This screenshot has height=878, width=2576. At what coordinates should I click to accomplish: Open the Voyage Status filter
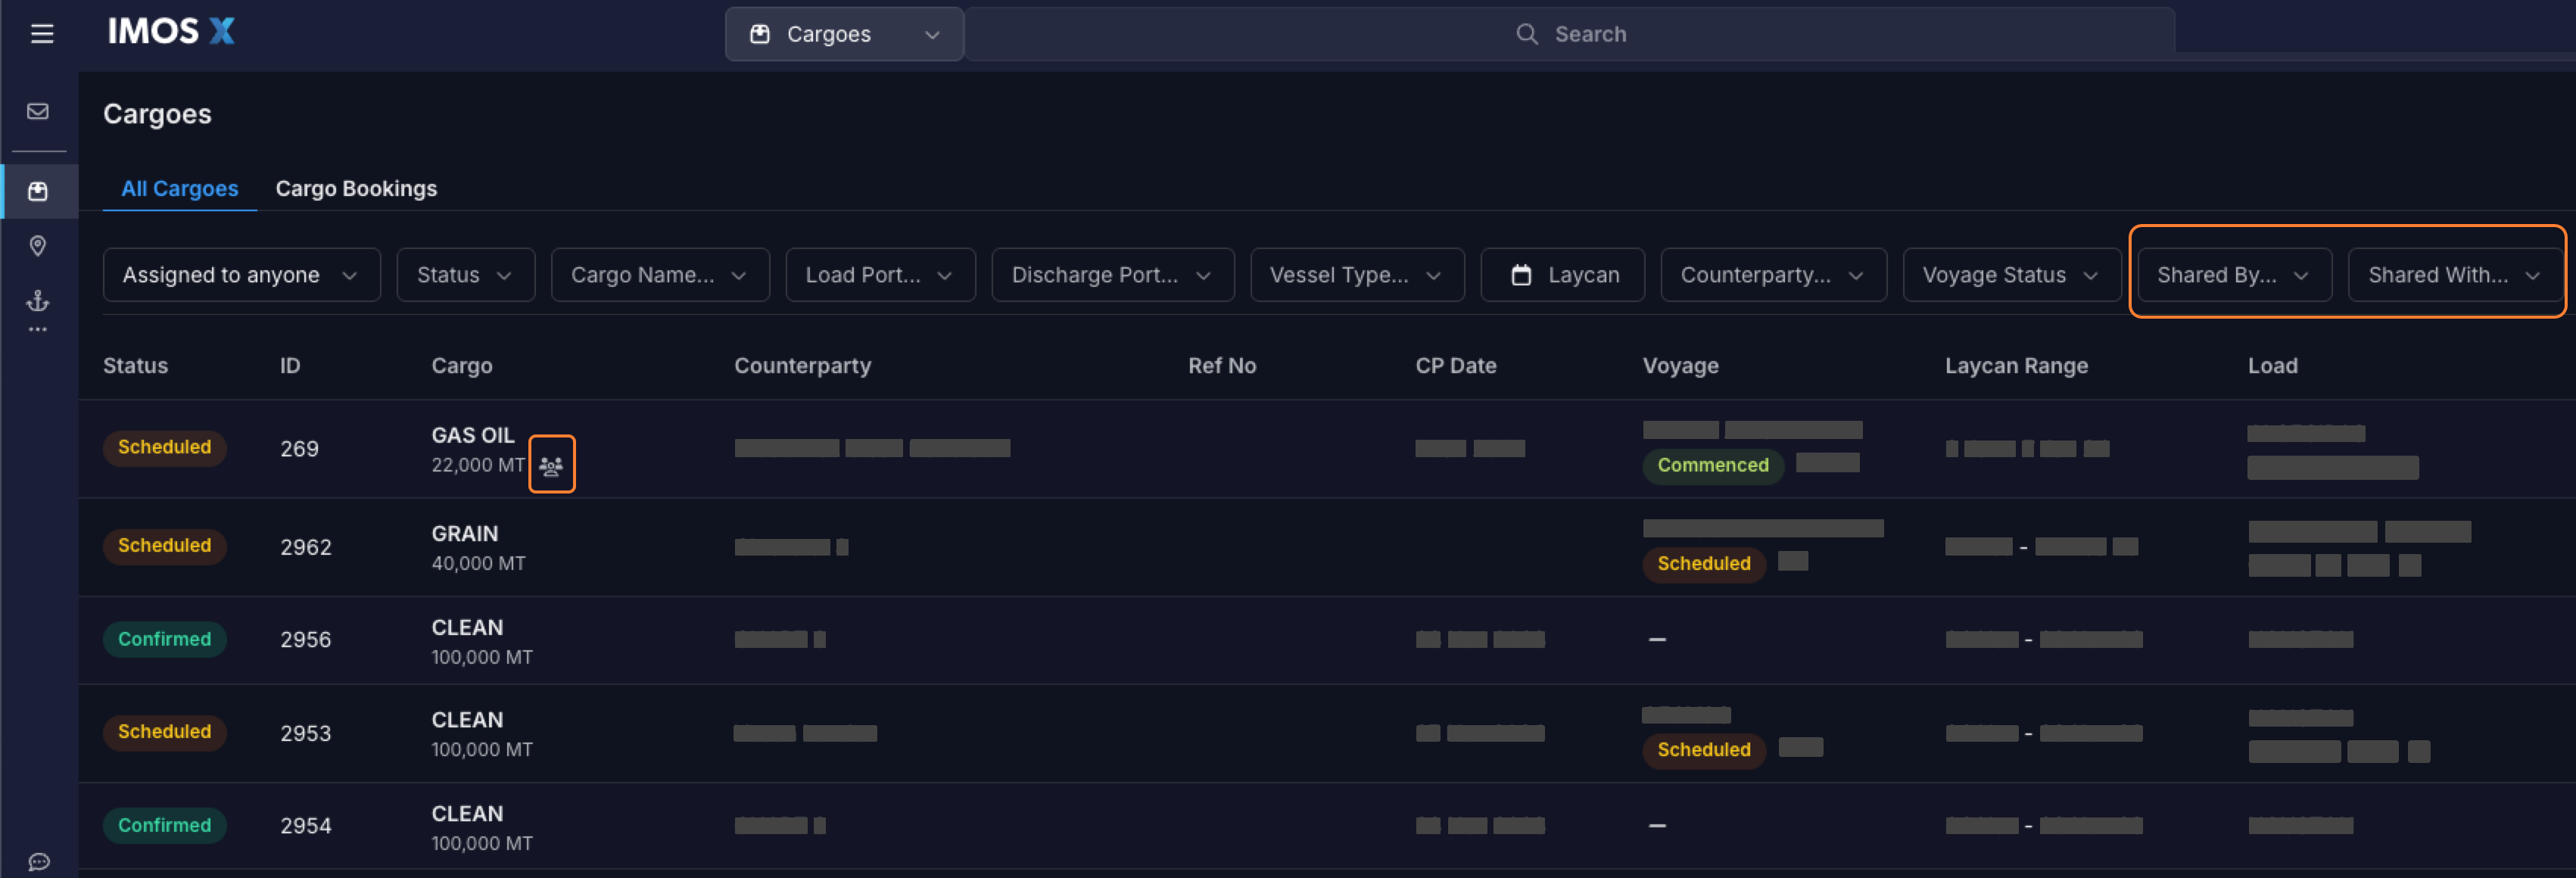[2010, 275]
